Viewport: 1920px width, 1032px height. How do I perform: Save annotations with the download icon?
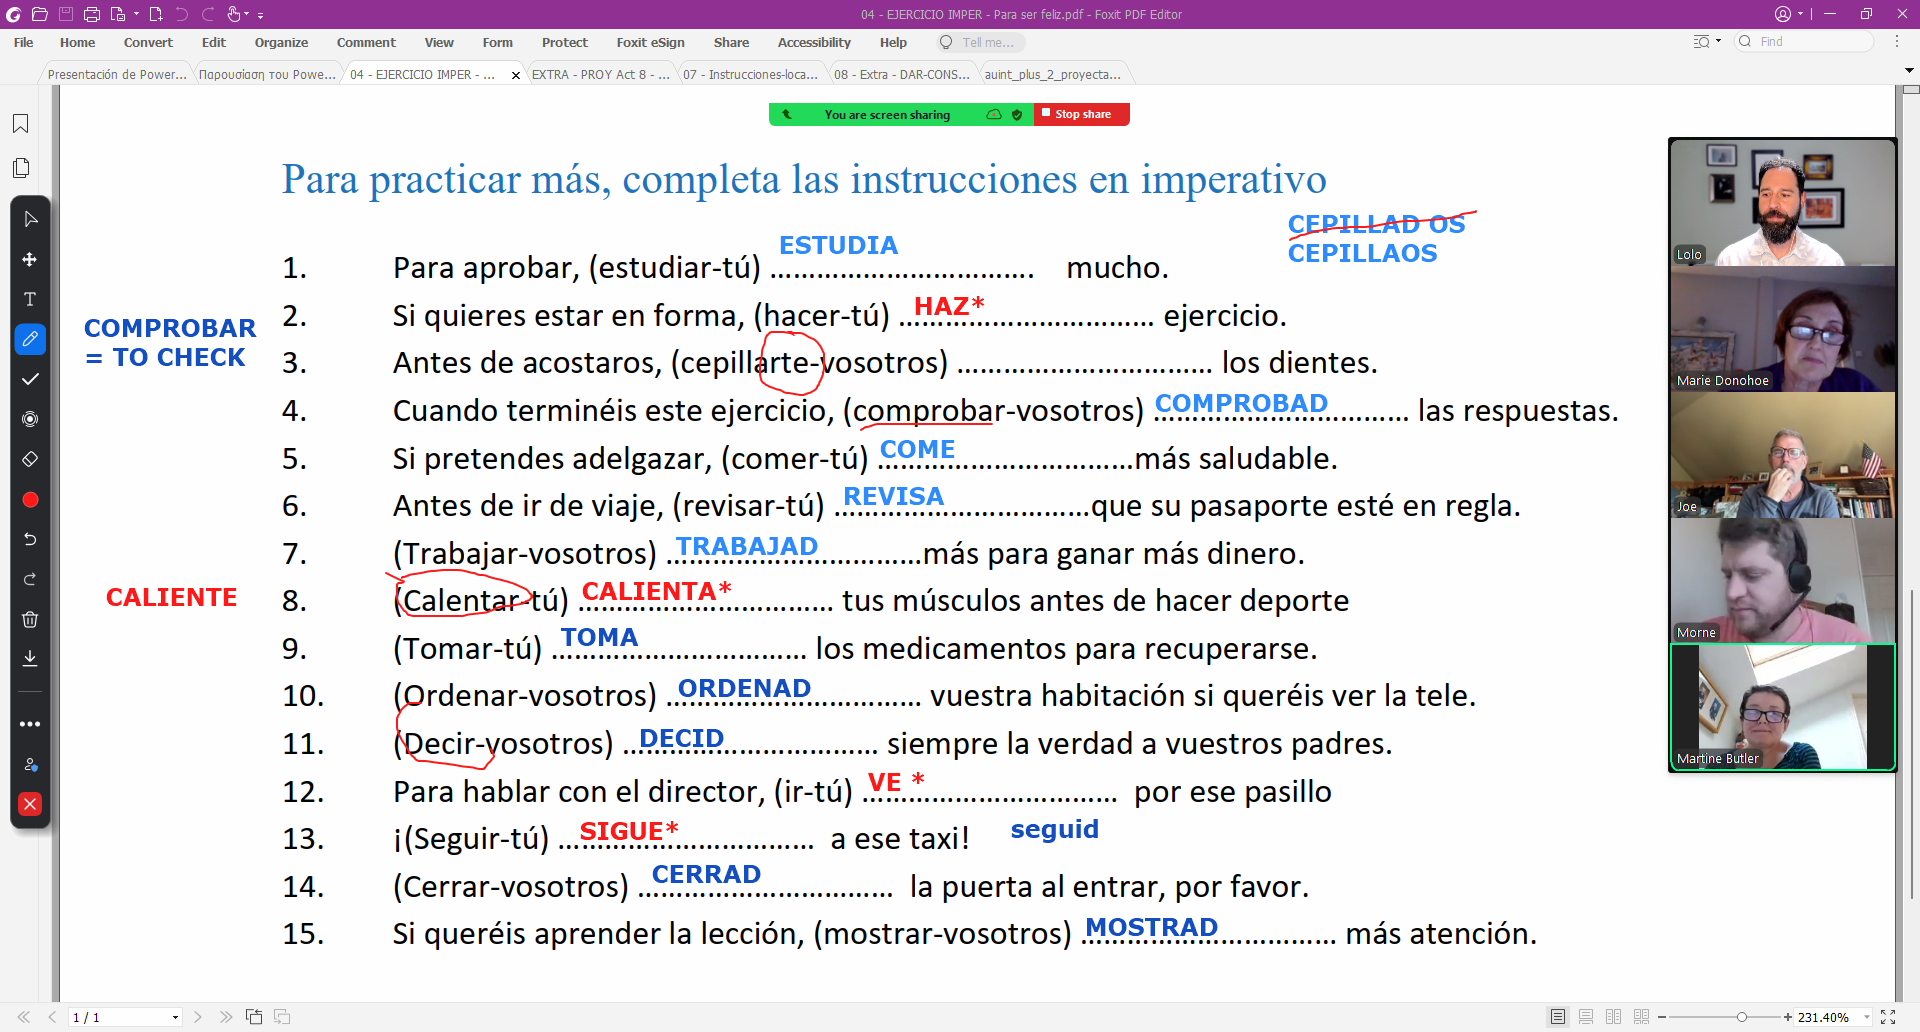click(30, 658)
